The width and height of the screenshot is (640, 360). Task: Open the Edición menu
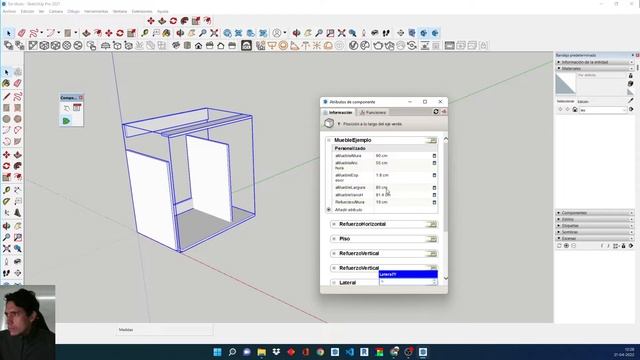27,11
